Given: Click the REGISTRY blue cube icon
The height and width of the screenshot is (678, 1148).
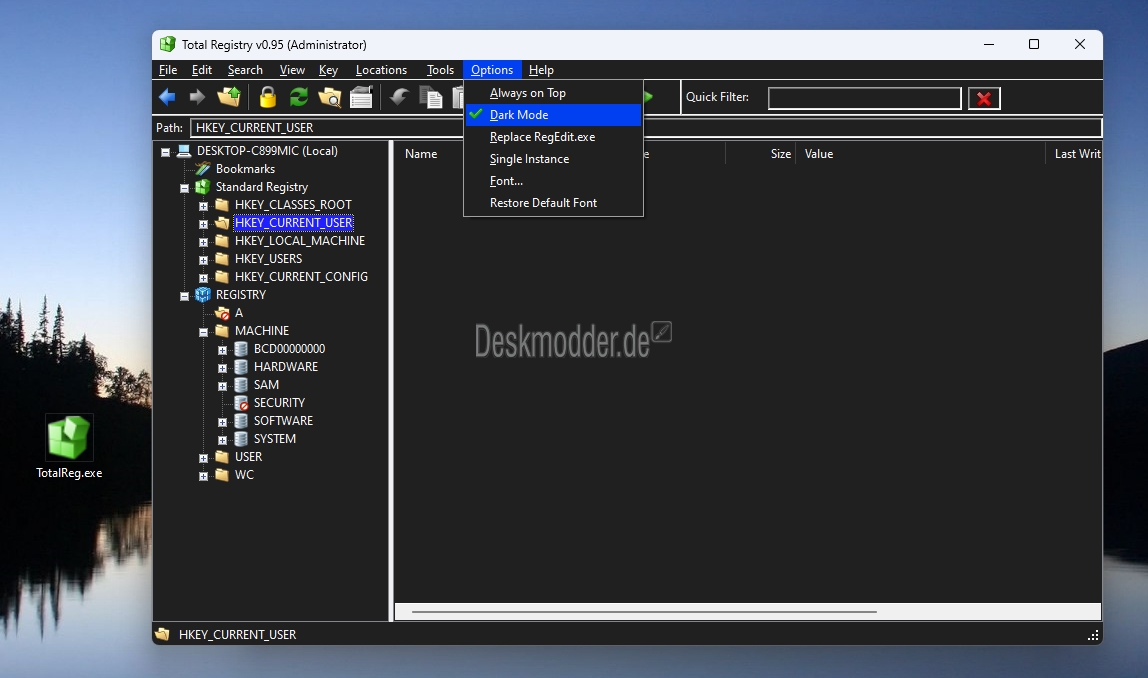Looking at the screenshot, I should coord(203,294).
